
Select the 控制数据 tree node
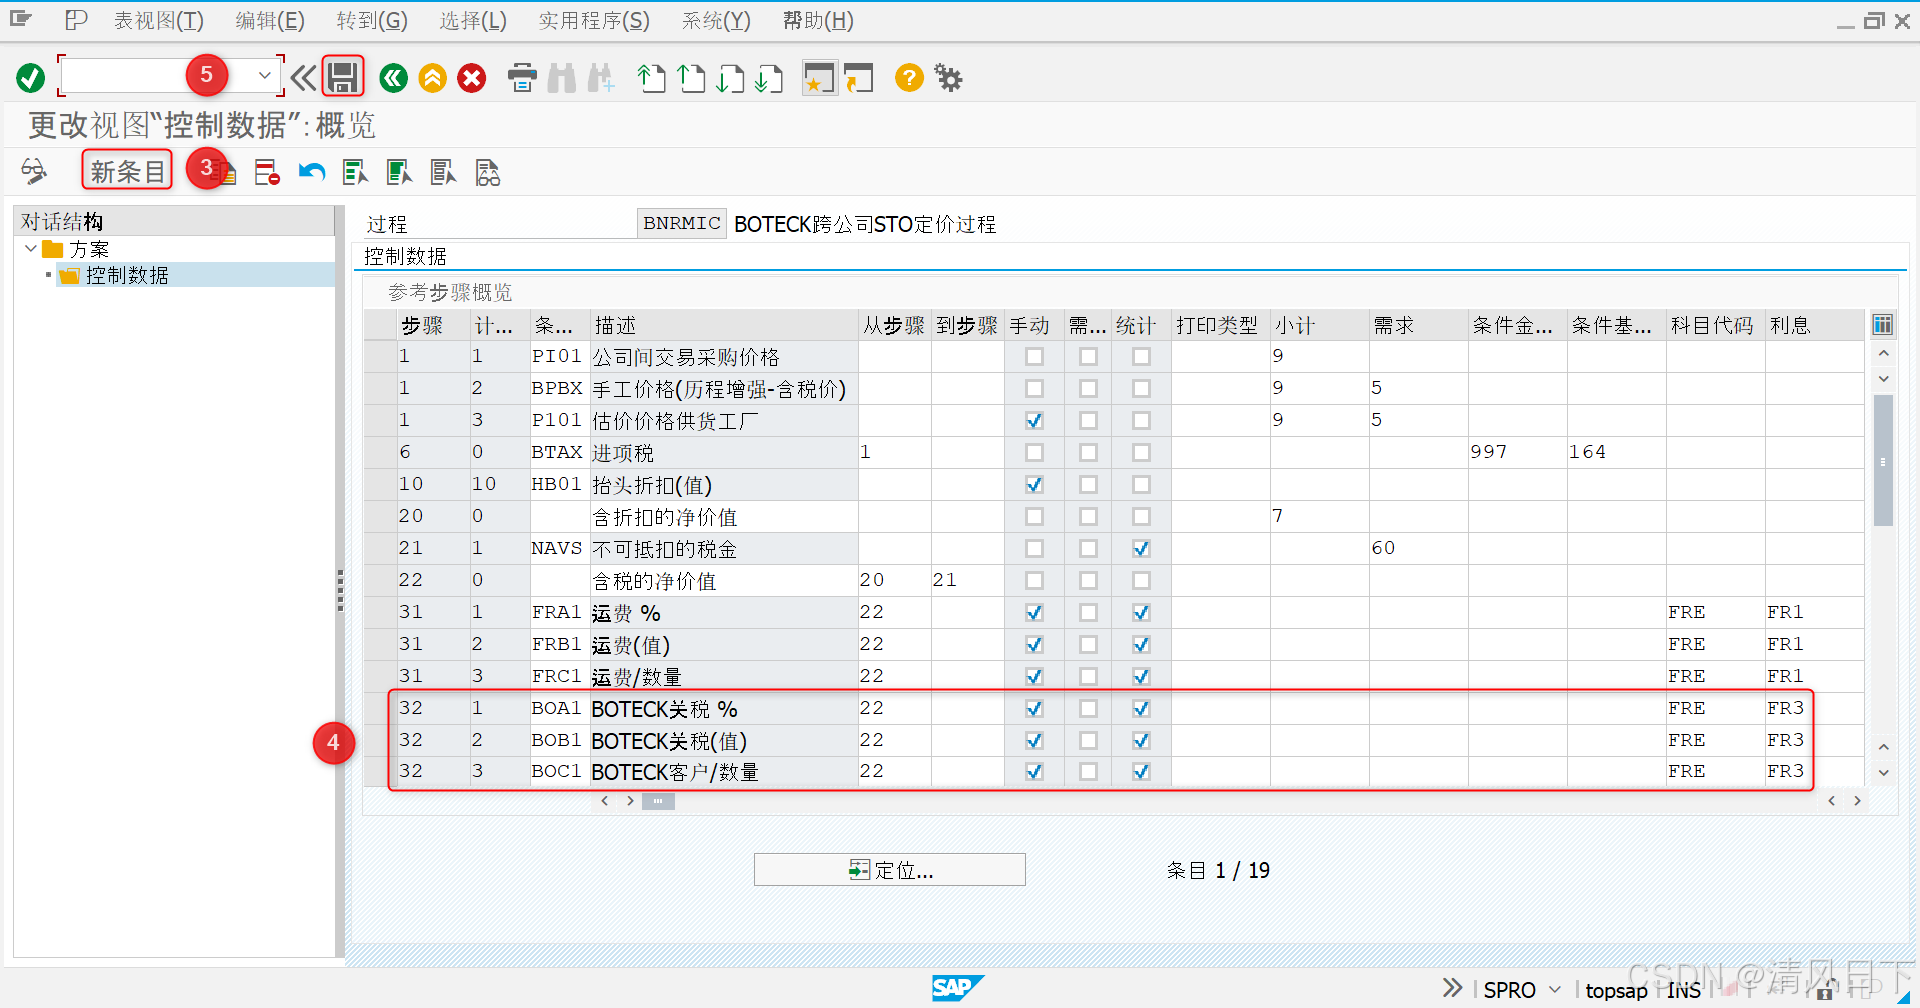(126, 275)
